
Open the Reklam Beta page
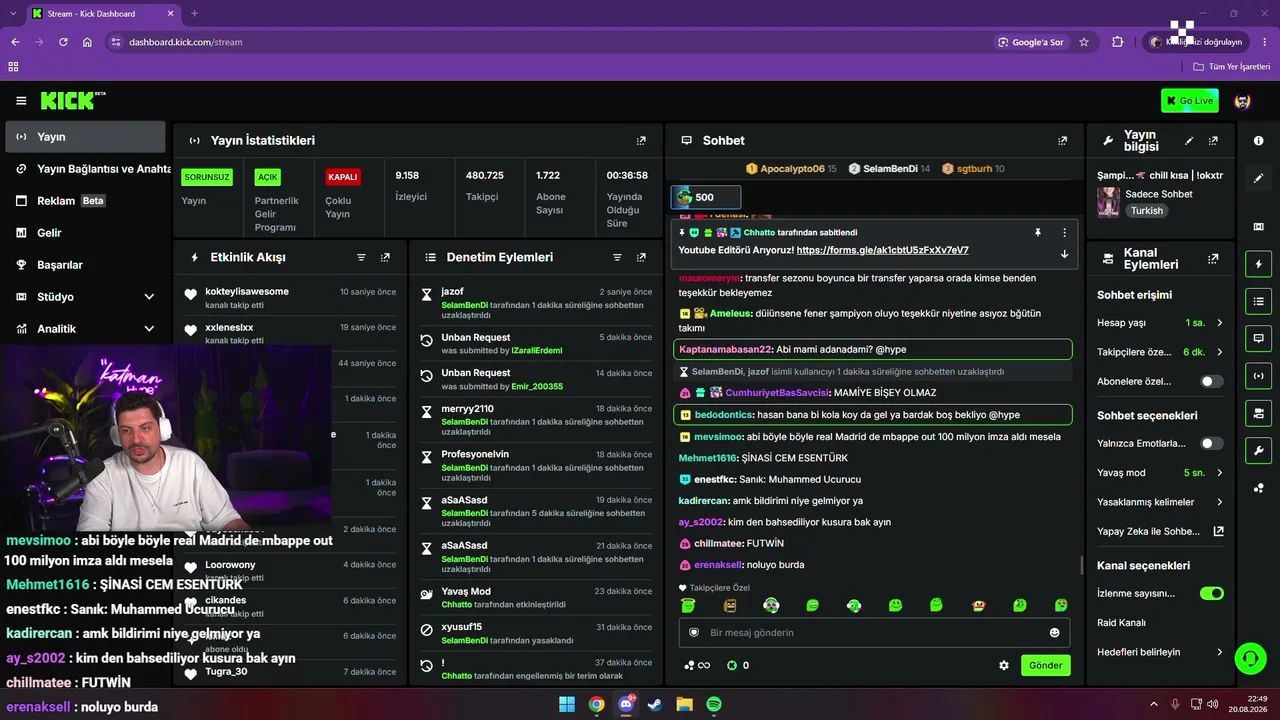[85, 201]
